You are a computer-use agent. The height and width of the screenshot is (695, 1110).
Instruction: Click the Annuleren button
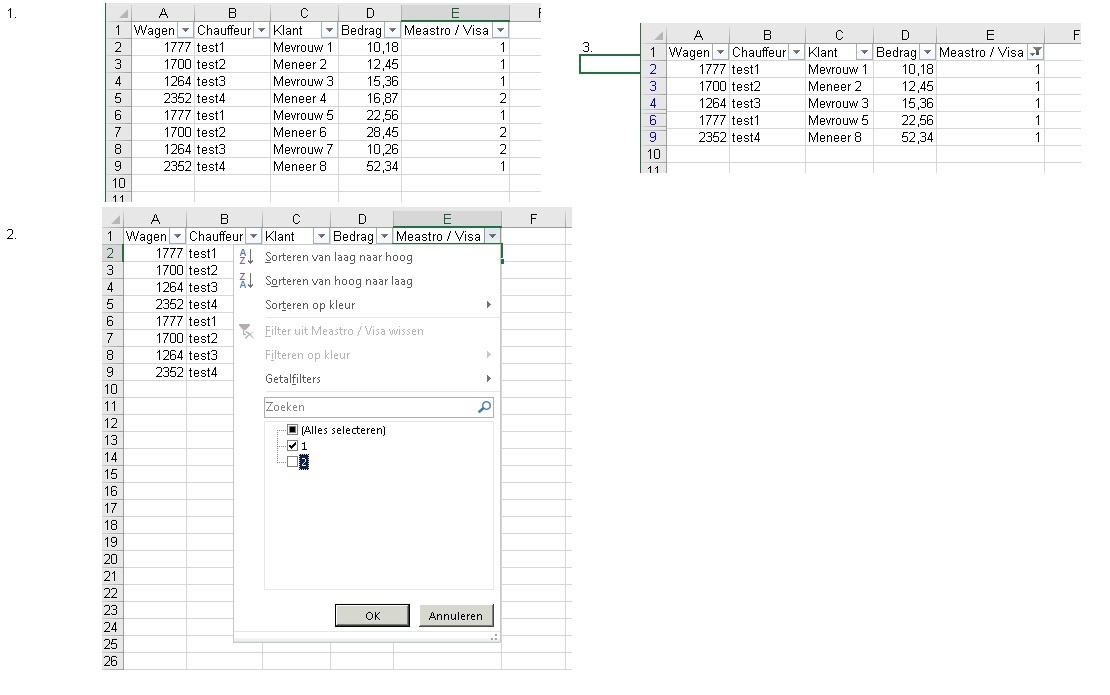(x=456, y=616)
